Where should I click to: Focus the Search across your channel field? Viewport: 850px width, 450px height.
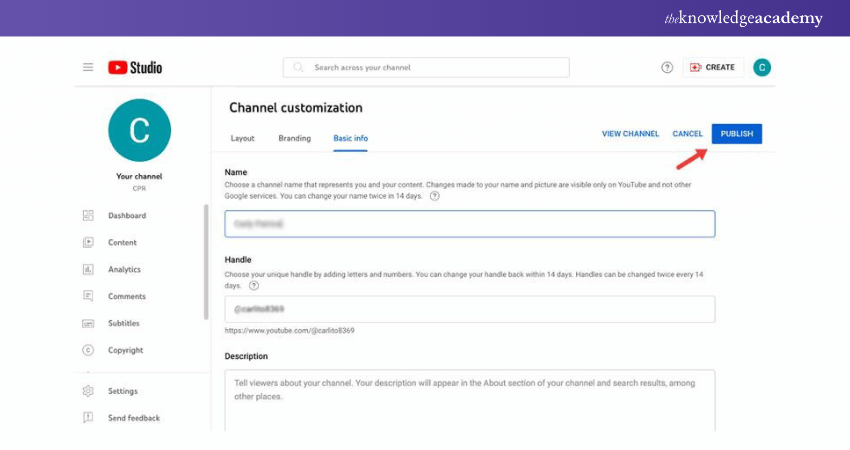tap(426, 67)
